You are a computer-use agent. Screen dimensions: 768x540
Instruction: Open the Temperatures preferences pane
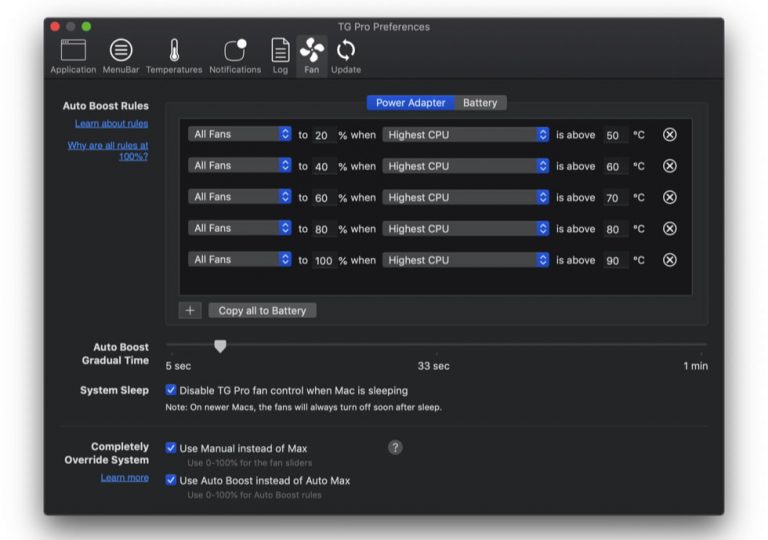(x=174, y=56)
